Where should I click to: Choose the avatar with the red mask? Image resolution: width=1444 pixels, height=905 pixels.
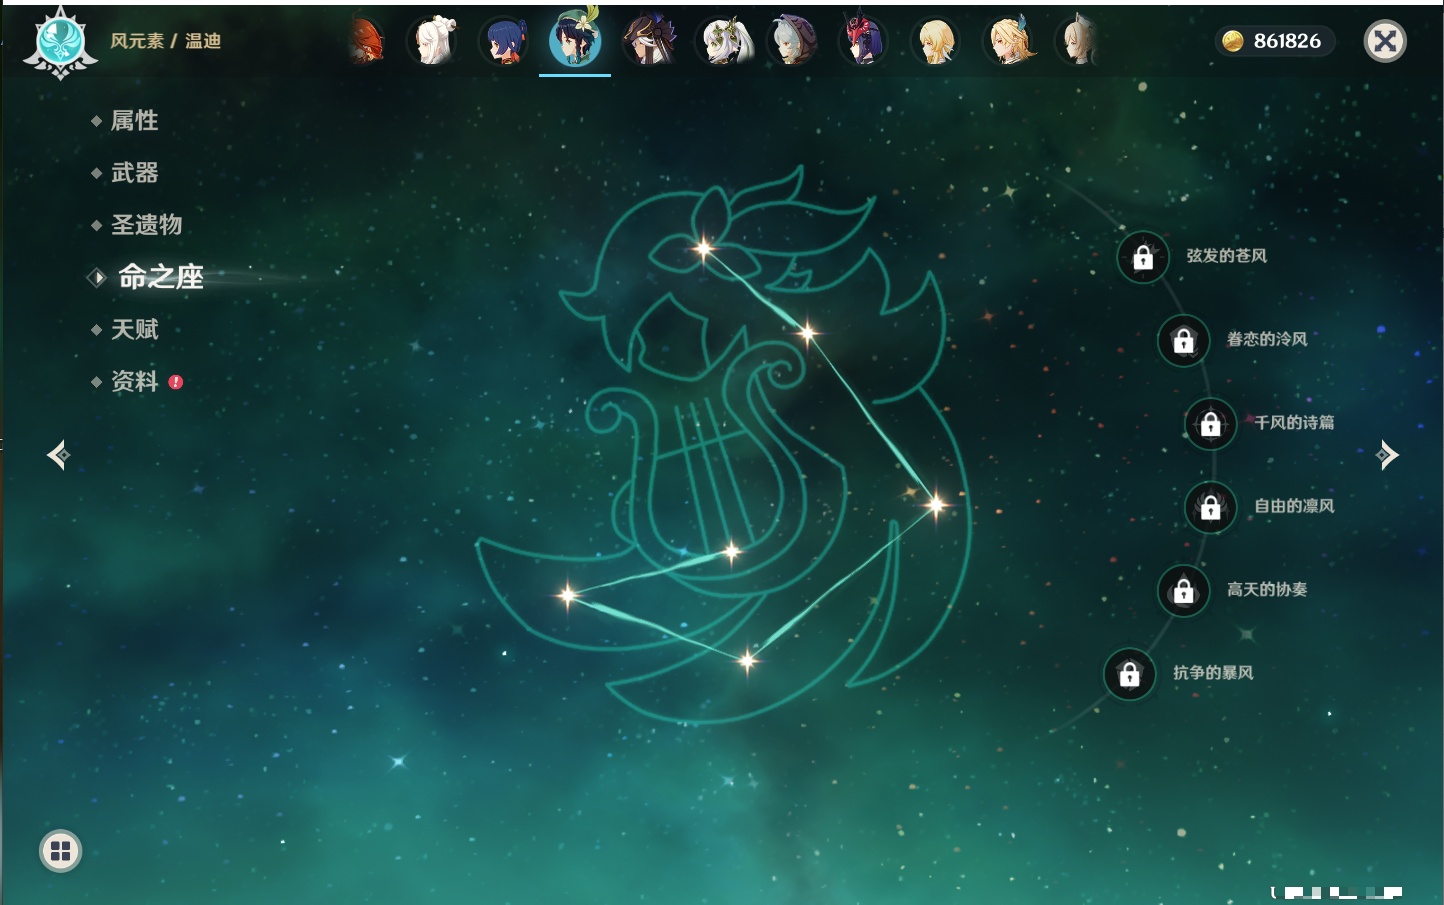click(864, 41)
